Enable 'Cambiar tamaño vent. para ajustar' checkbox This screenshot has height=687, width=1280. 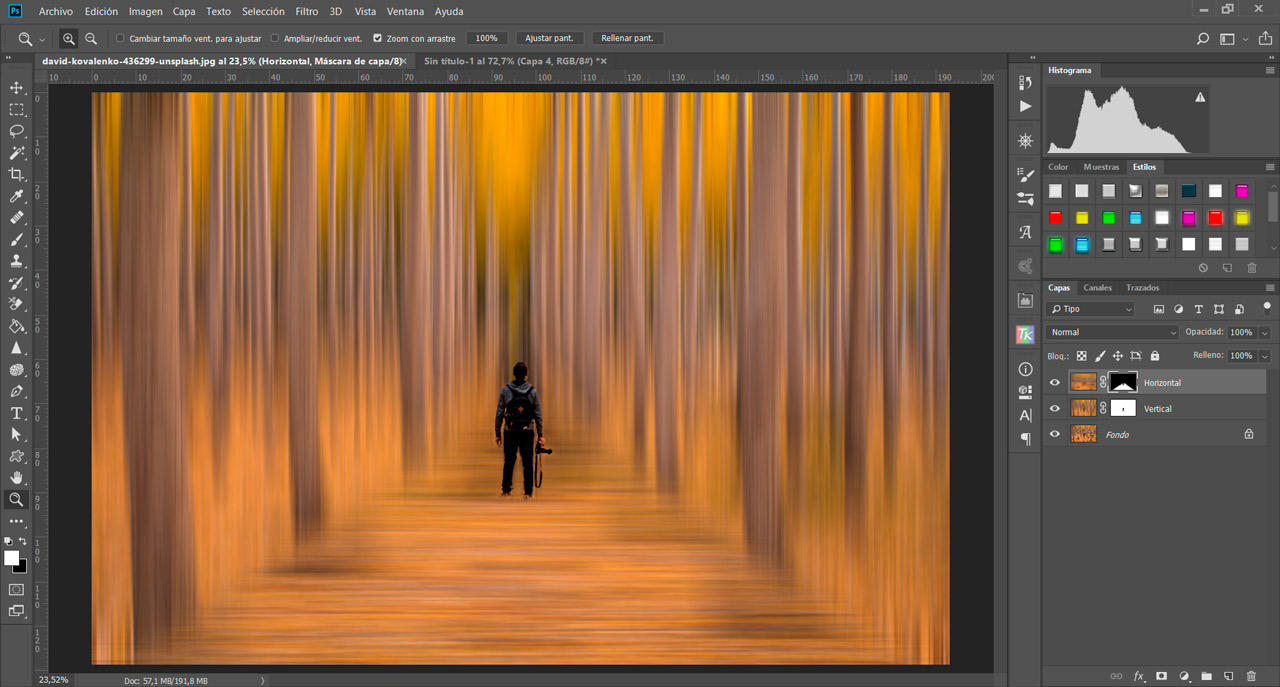point(121,39)
